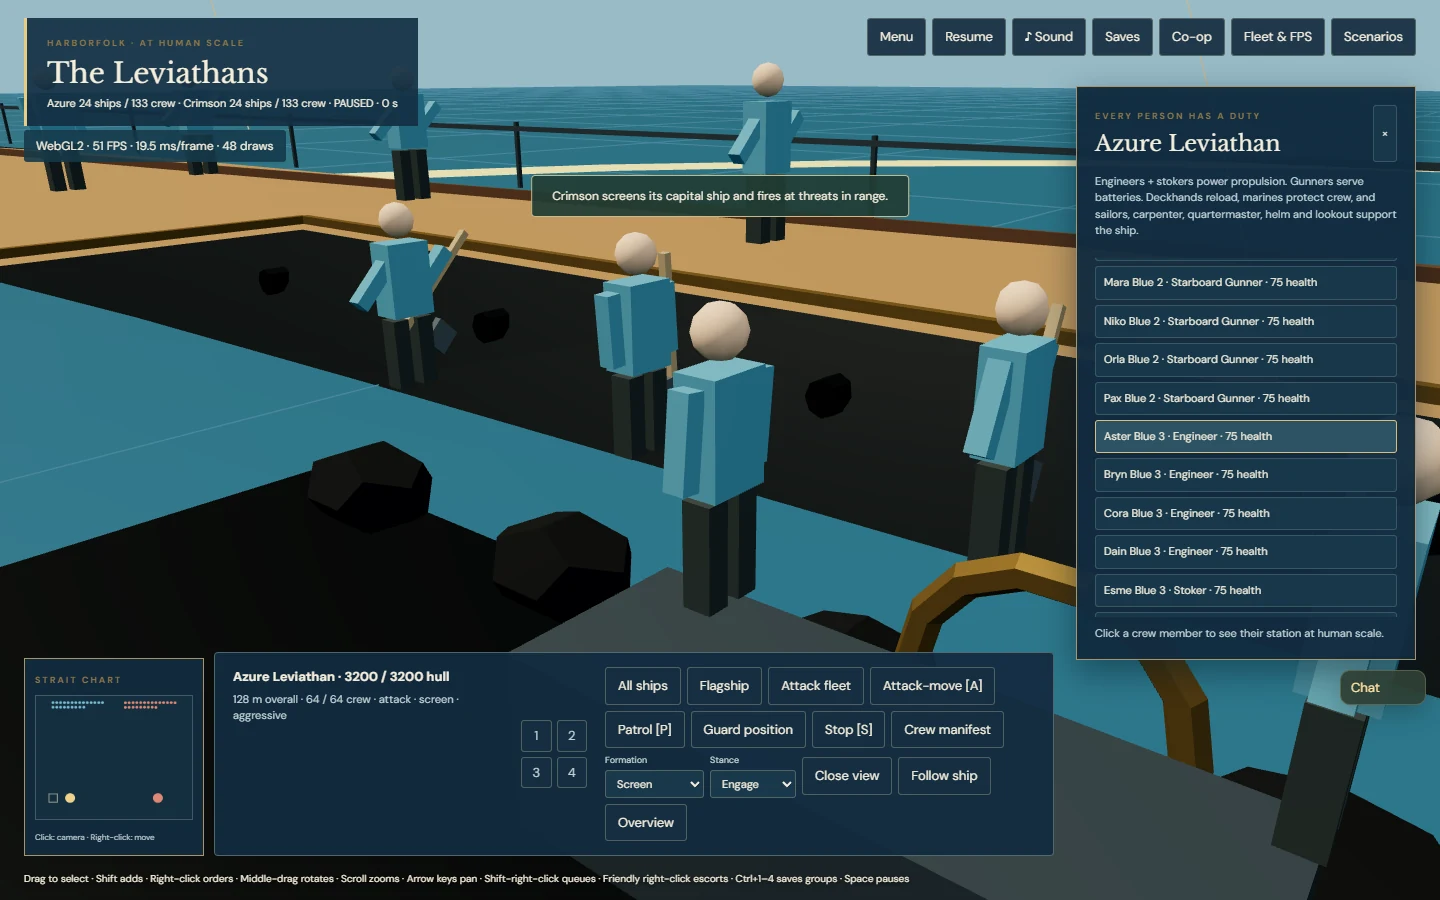Select control group 2
1440x900 pixels.
pyautogui.click(x=572, y=736)
